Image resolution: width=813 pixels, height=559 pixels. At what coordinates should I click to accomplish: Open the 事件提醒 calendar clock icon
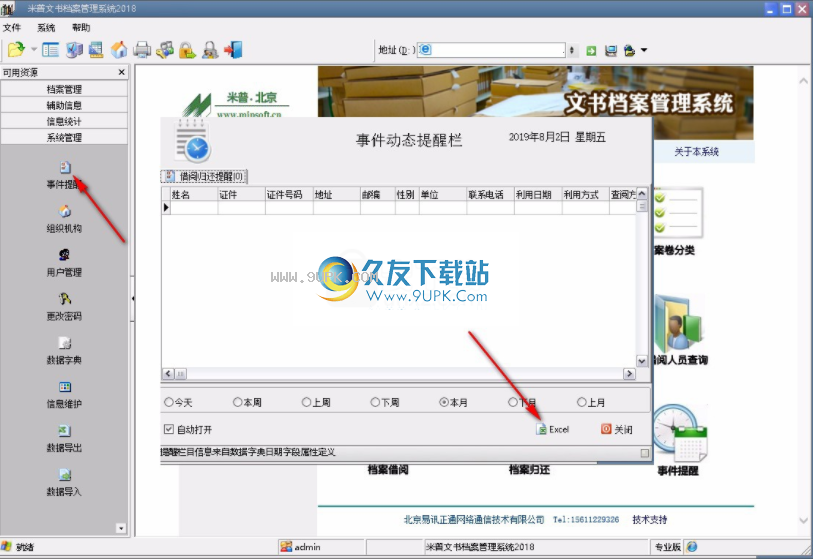coord(680,434)
